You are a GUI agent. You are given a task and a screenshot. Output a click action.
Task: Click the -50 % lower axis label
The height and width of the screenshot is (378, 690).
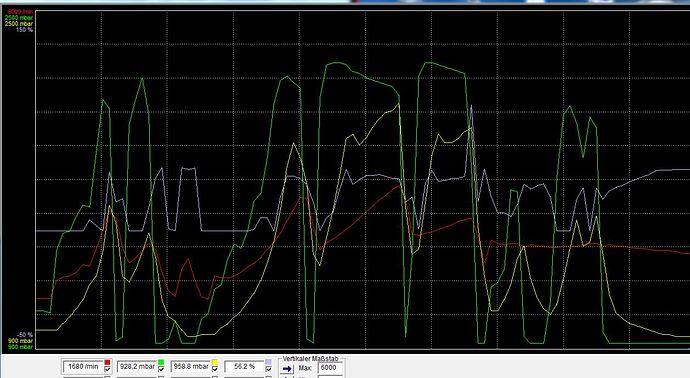(x=25, y=335)
